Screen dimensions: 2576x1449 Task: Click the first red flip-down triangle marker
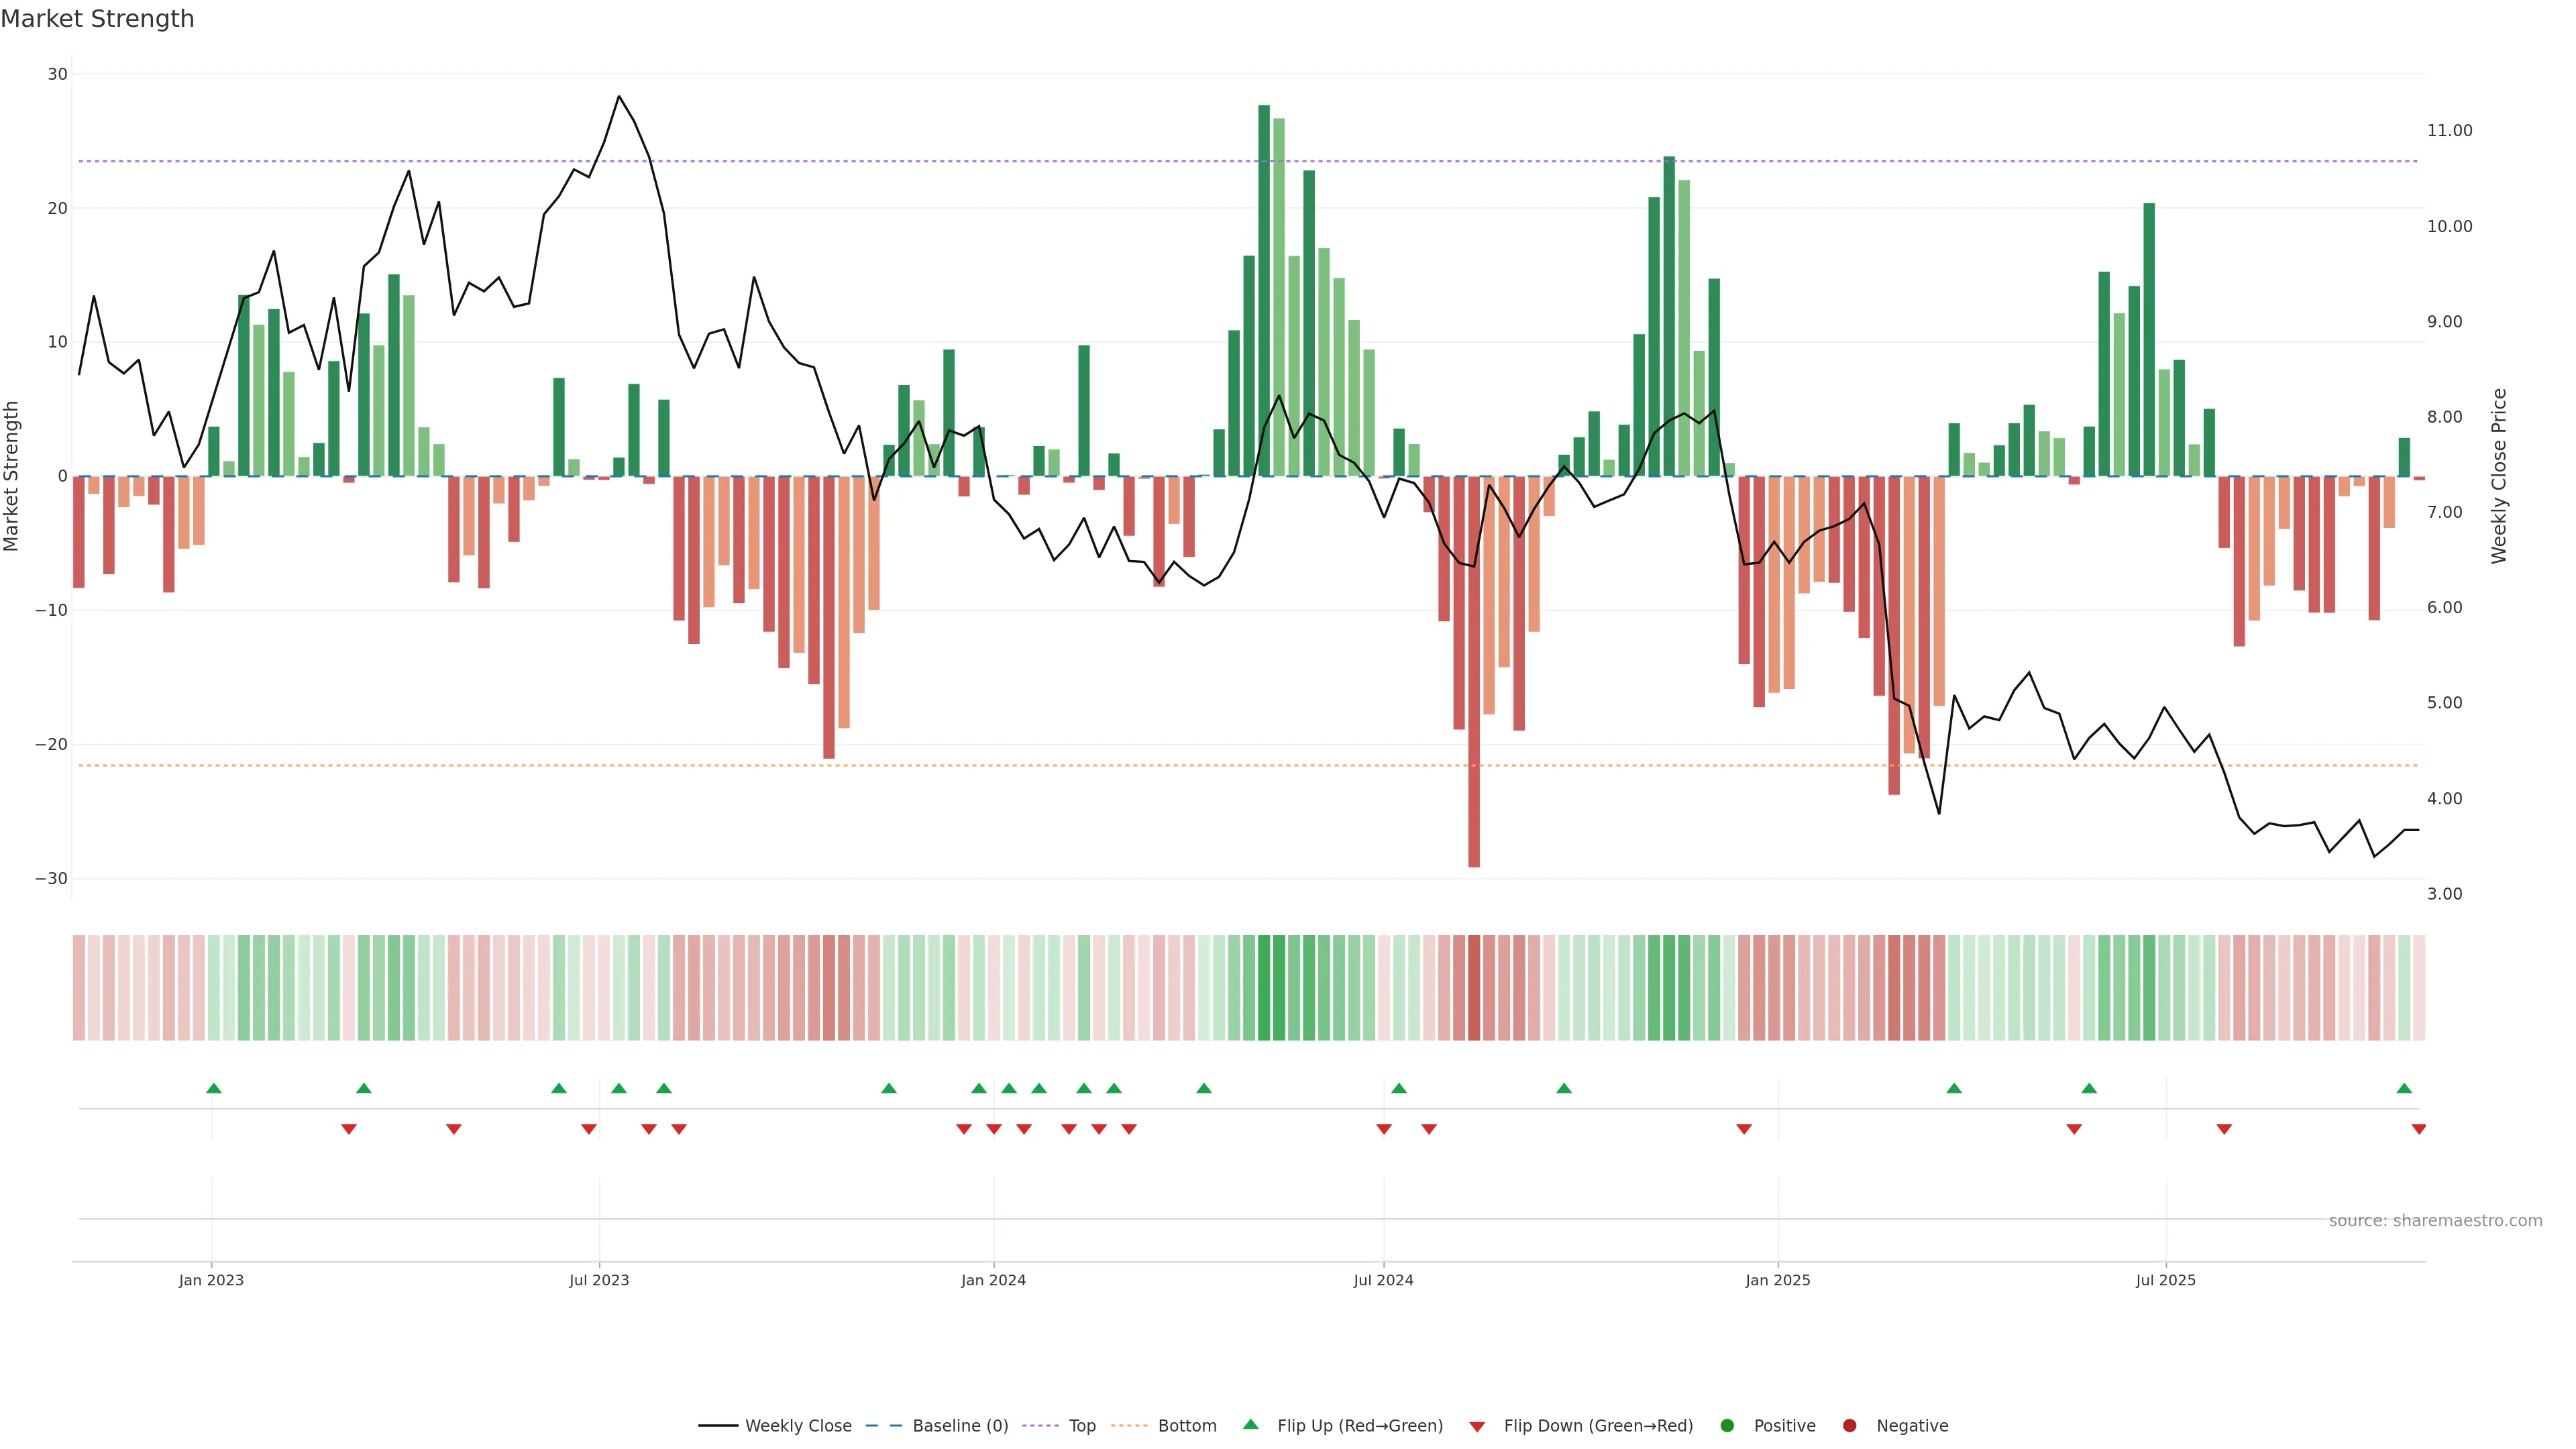348,1129
